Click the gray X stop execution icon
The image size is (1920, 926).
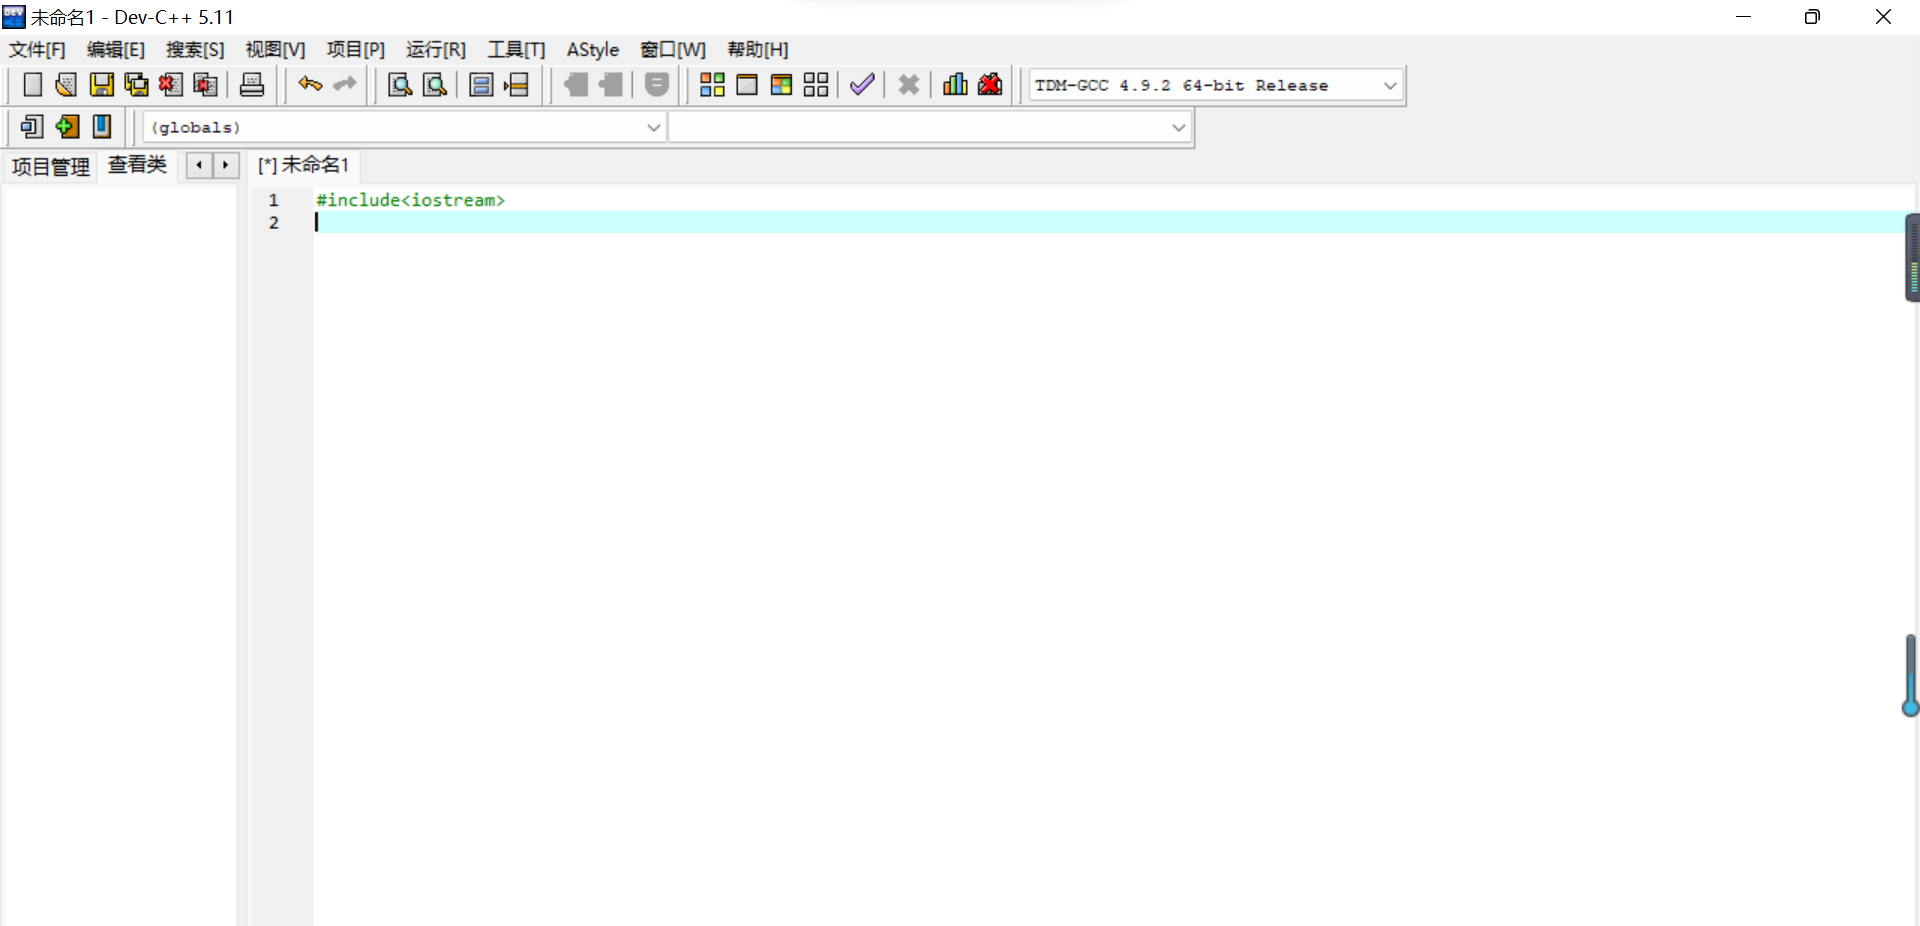coord(908,85)
